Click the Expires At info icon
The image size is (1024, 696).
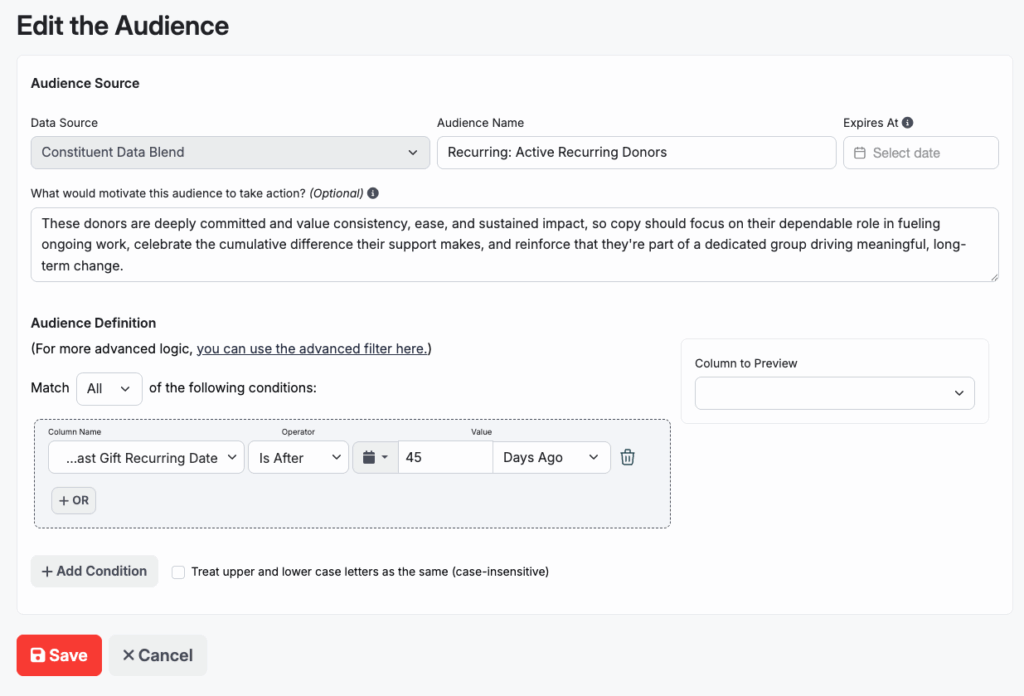[908, 123]
